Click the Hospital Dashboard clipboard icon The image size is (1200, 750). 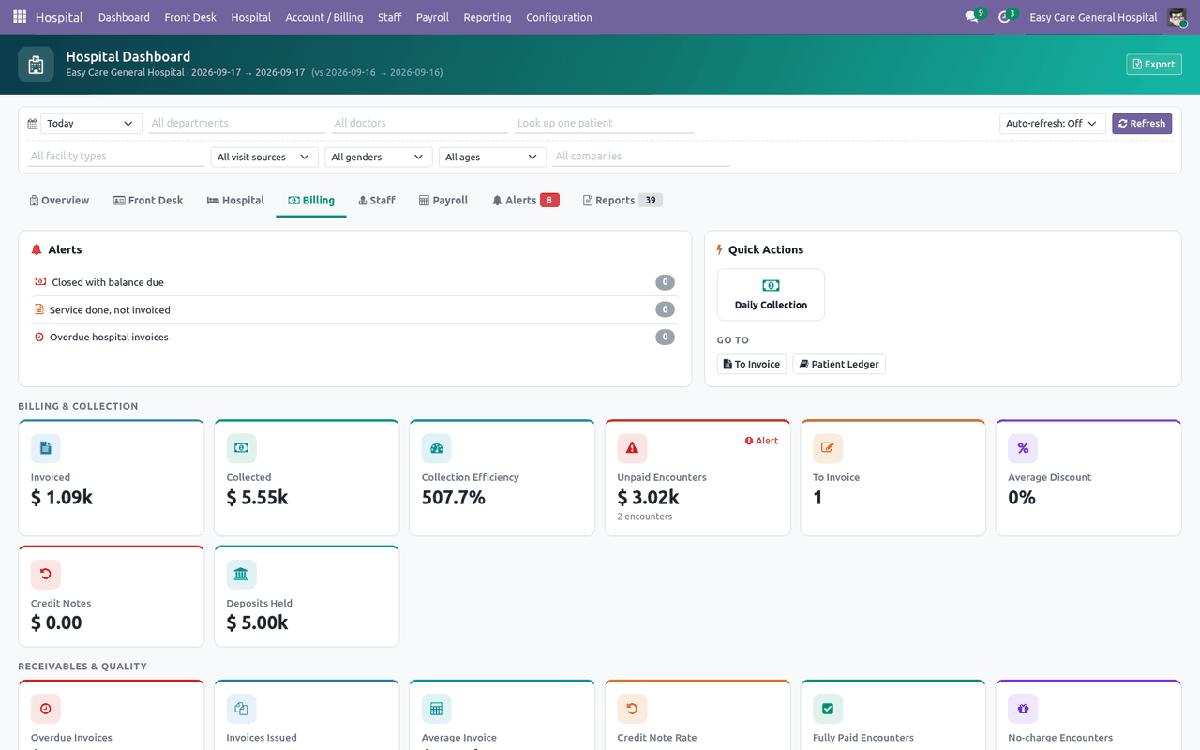click(x=36, y=65)
